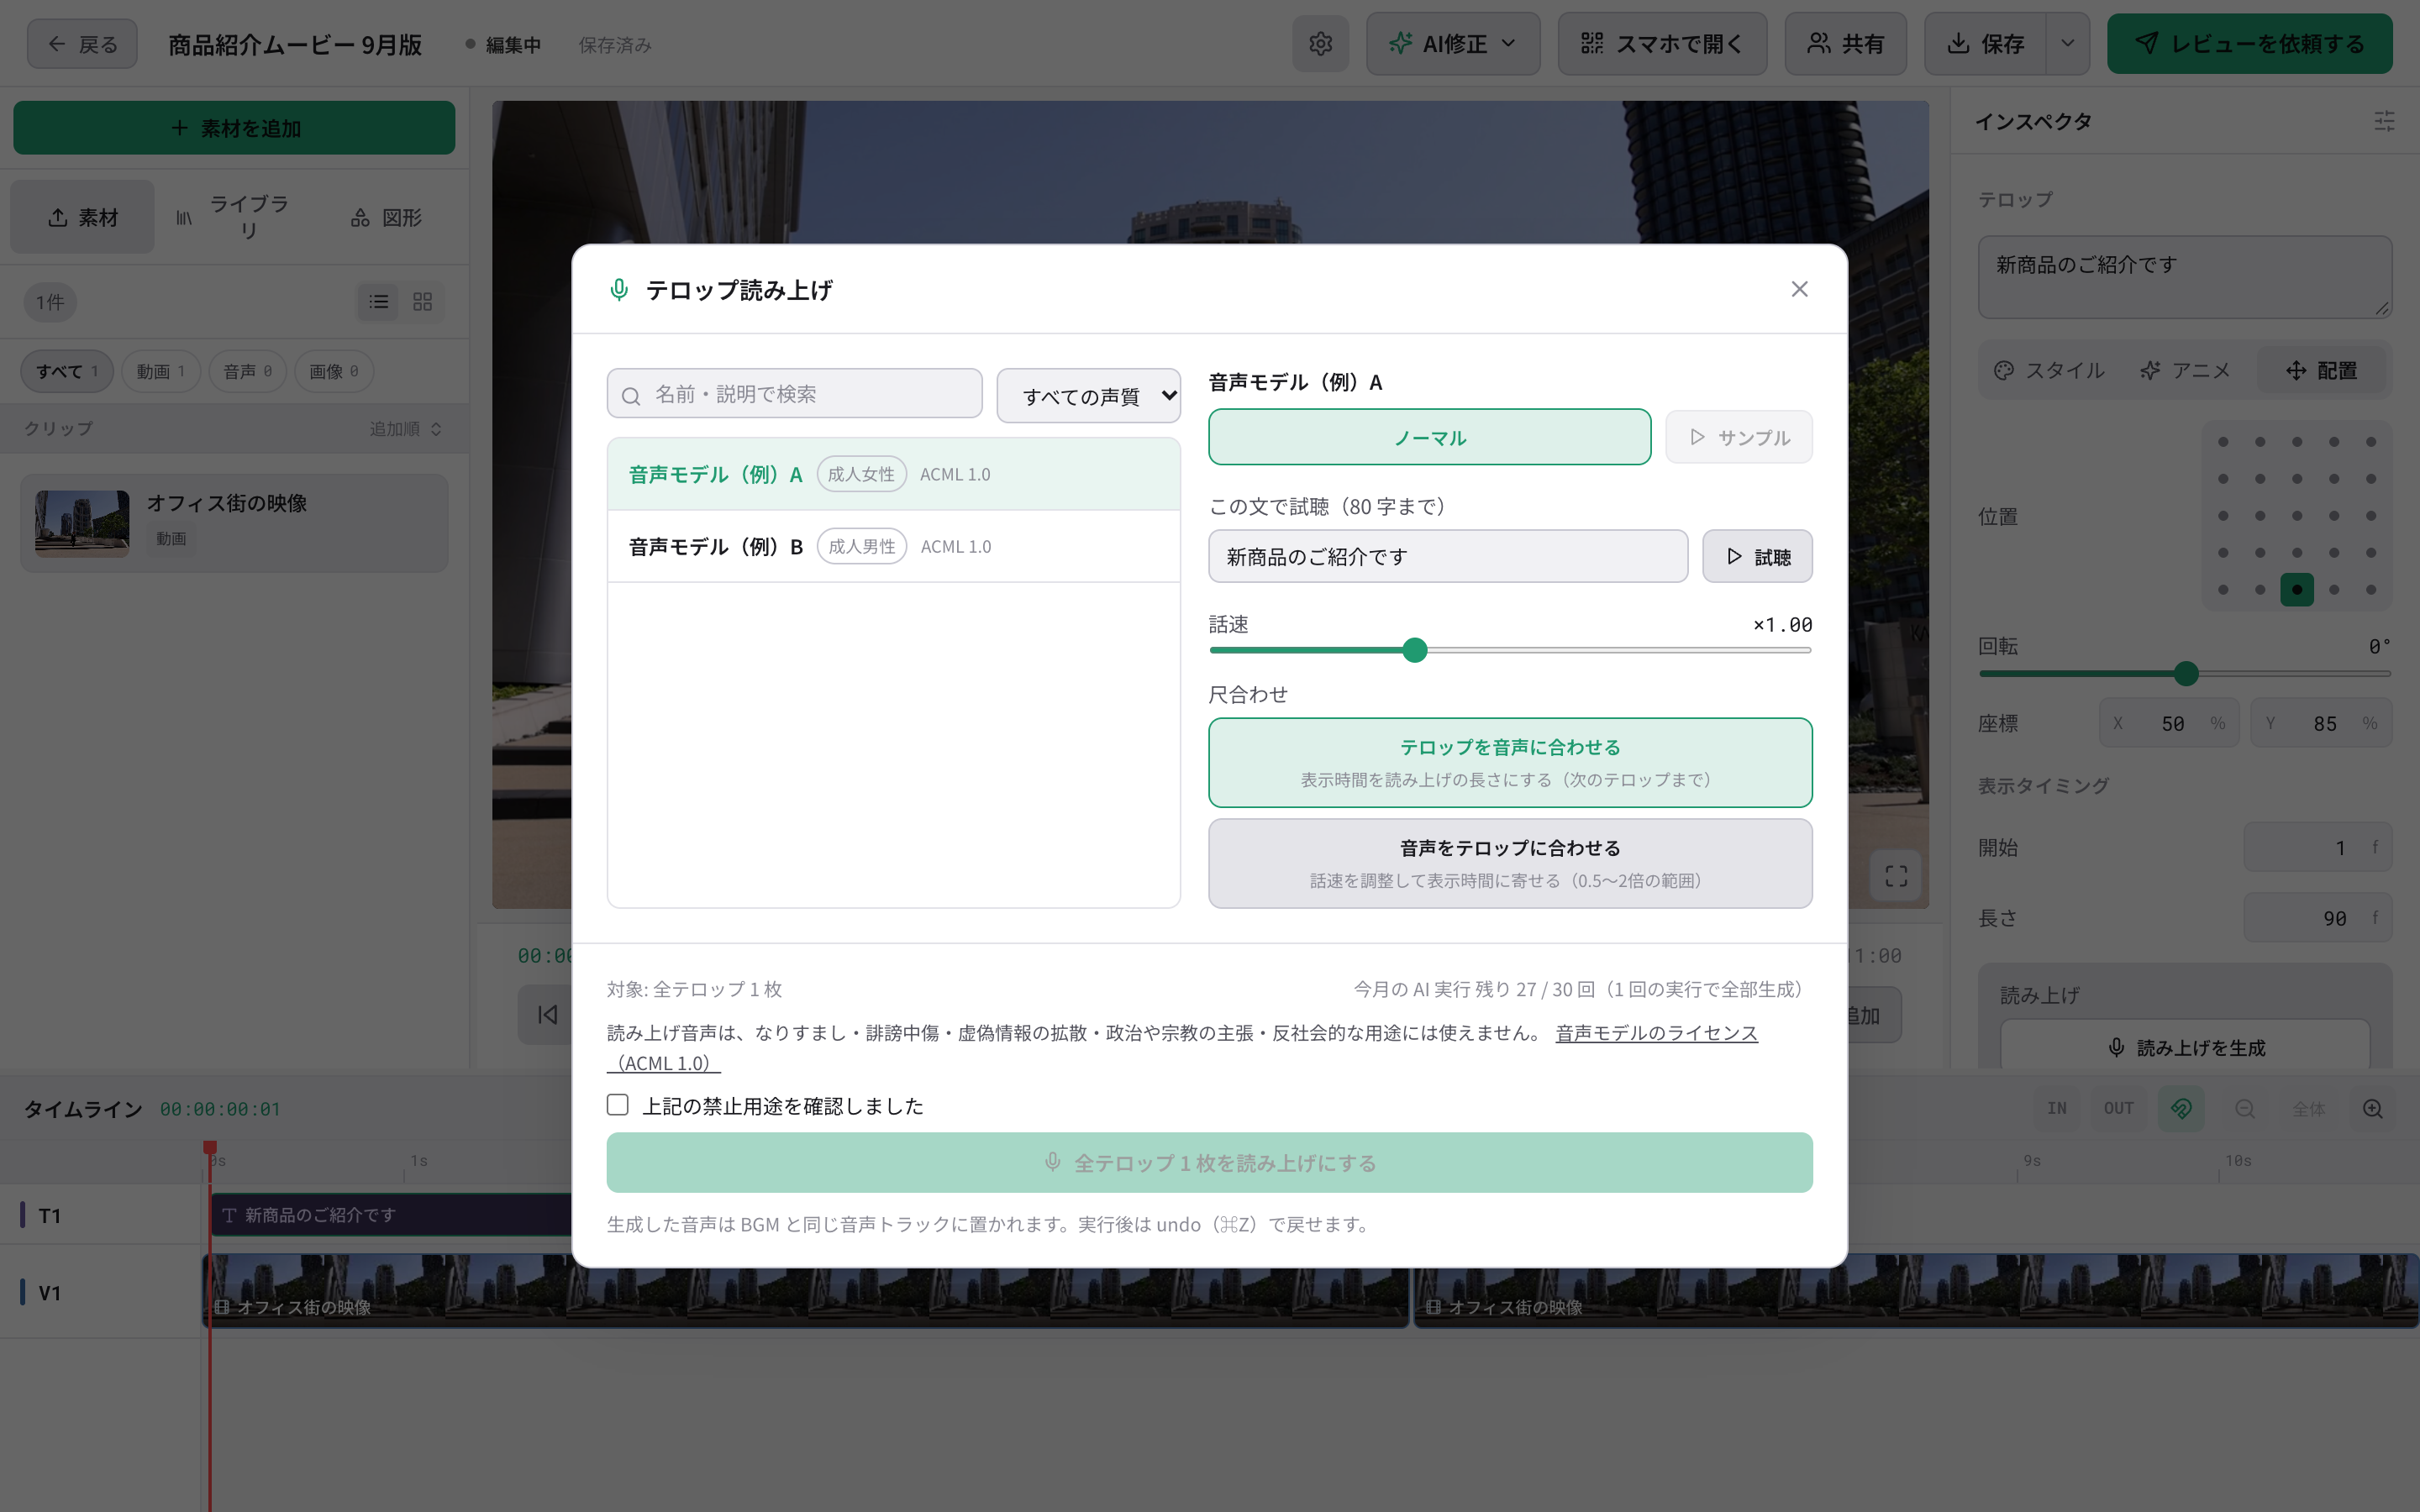
Task: Toggle the green snap/link icon in timeline
Action: tap(2181, 1108)
